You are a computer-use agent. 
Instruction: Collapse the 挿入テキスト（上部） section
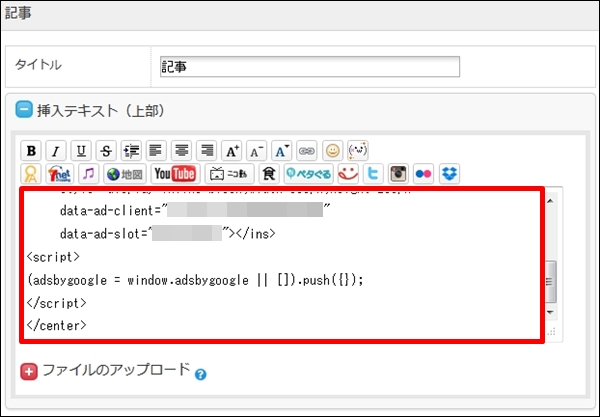(24, 109)
